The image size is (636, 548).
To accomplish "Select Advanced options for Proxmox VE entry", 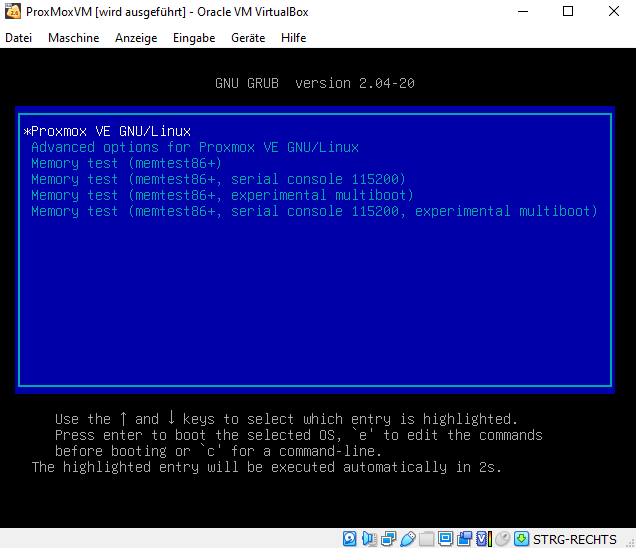I will [x=315, y=147].
